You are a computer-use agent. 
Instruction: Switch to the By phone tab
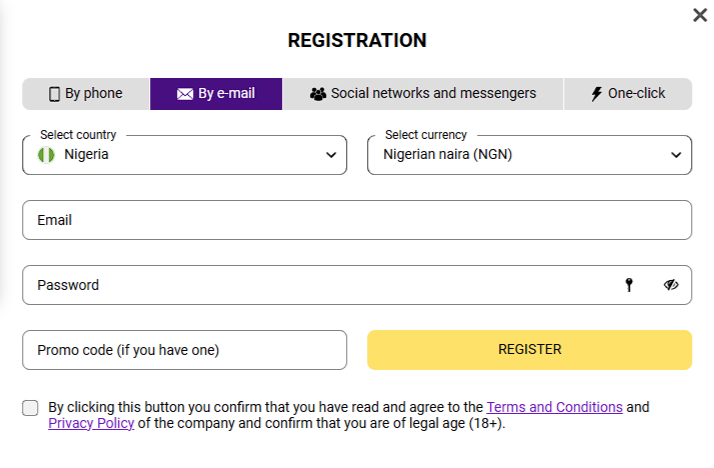[87, 94]
